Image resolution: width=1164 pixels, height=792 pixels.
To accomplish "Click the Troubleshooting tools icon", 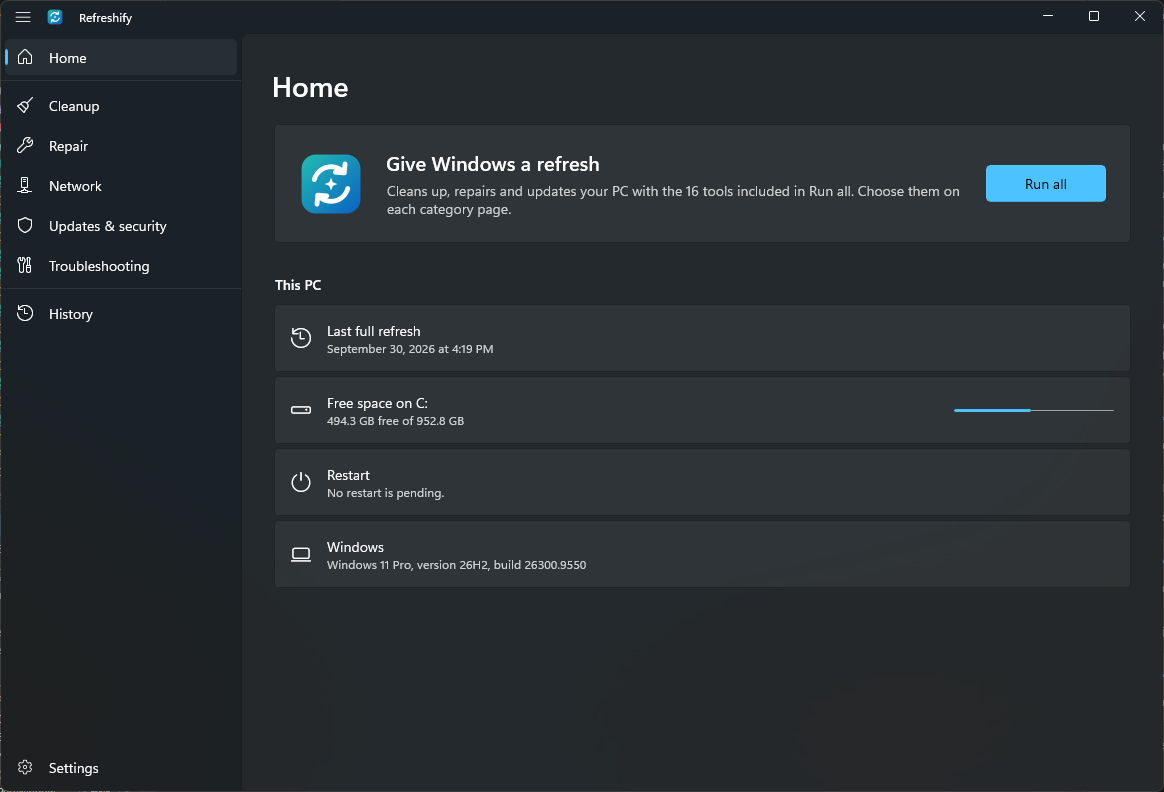I will pos(25,266).
